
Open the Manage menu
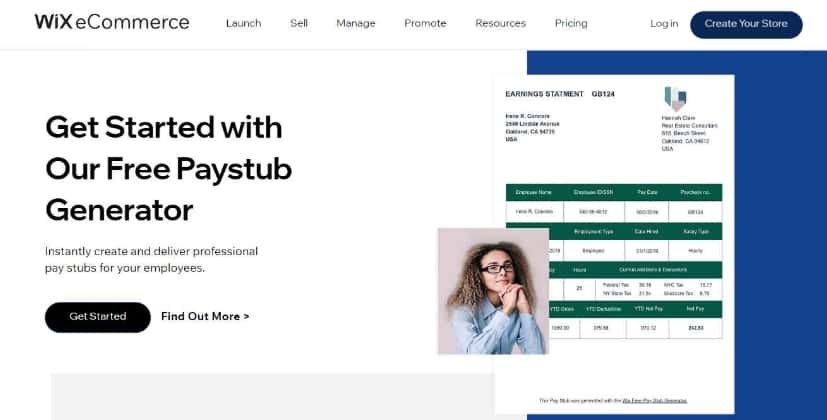[x=355, y=23]
